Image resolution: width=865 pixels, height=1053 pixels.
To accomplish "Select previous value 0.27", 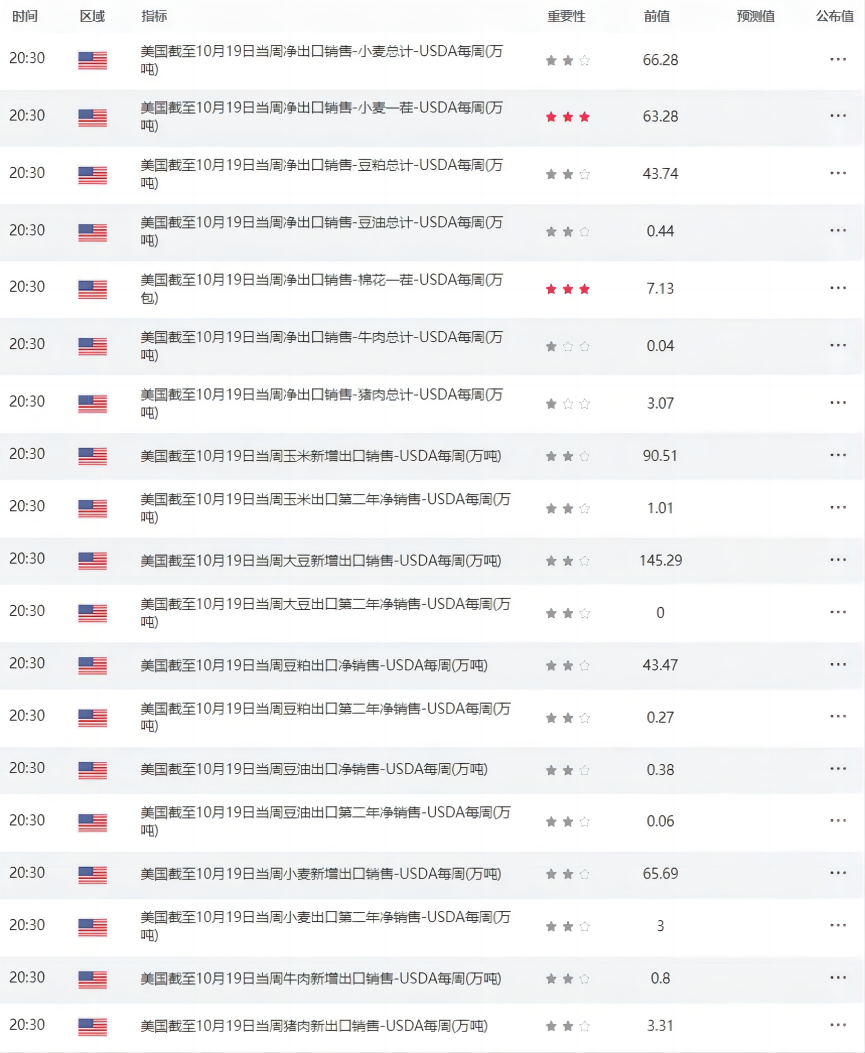I will tap(660, 717).
